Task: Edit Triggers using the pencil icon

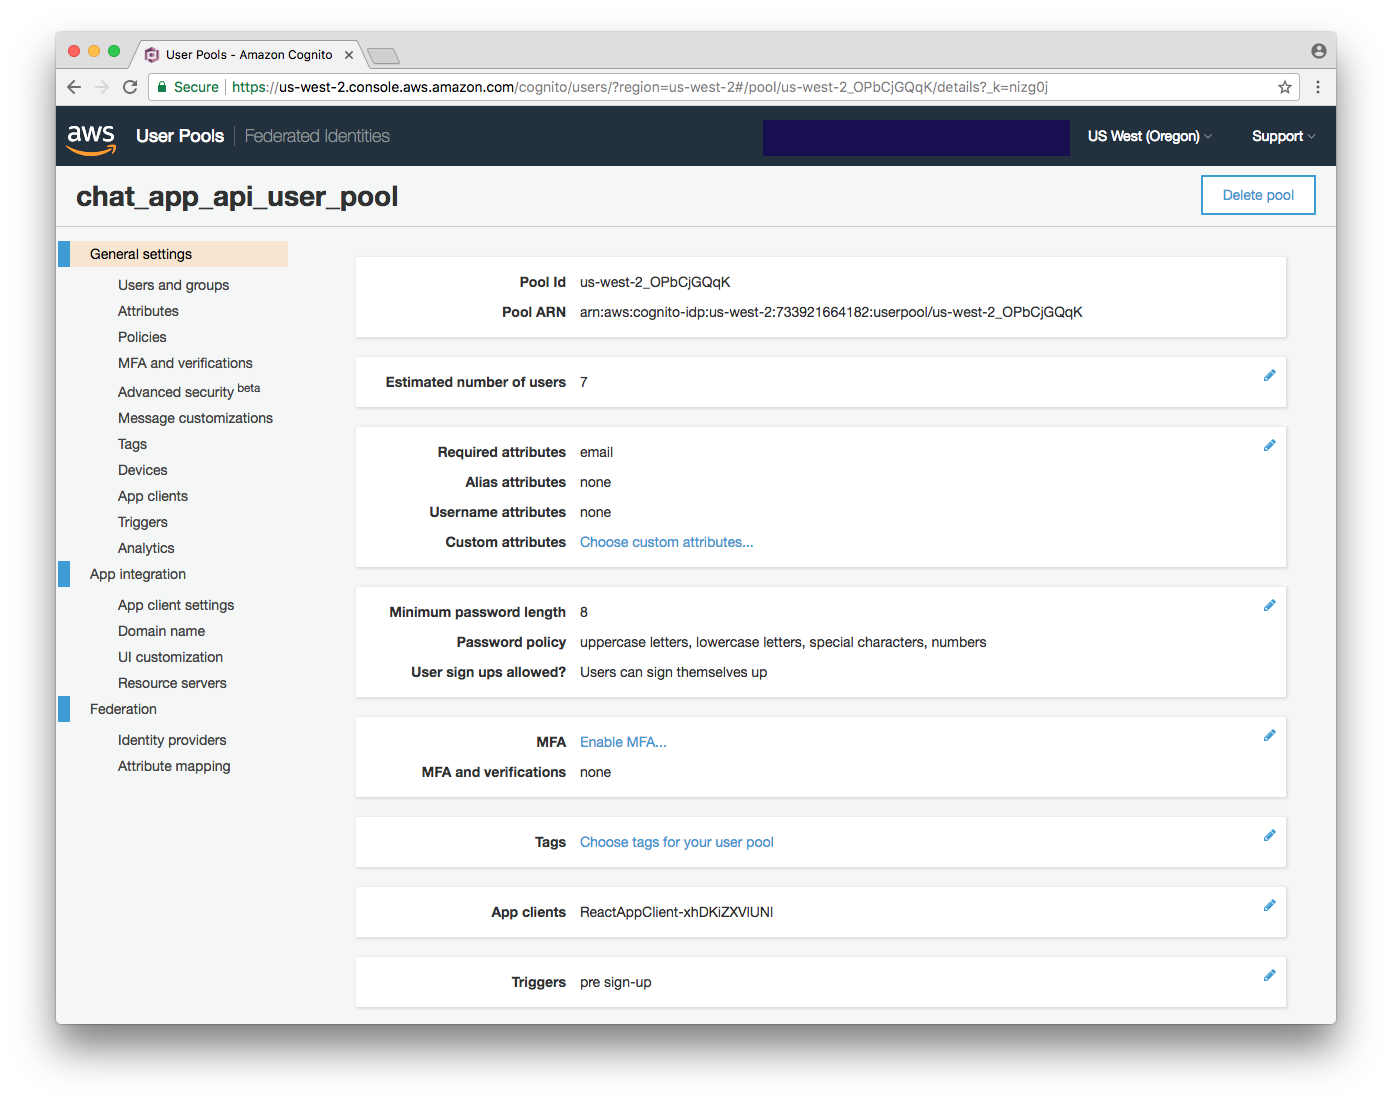Action: tap(1269, 976)
